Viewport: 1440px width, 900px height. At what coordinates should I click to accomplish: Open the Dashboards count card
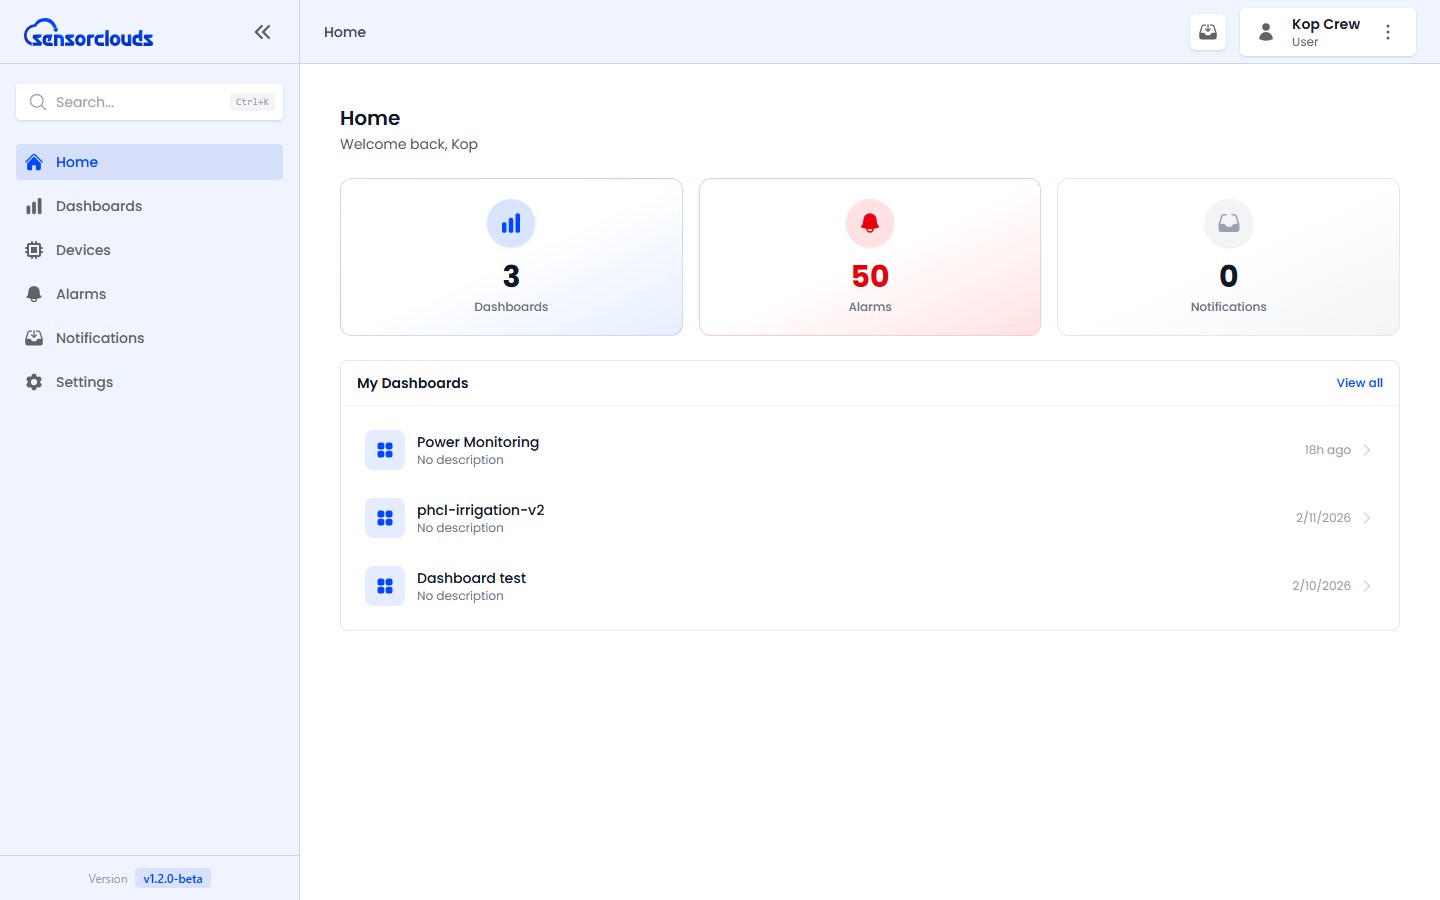point(511,256)
